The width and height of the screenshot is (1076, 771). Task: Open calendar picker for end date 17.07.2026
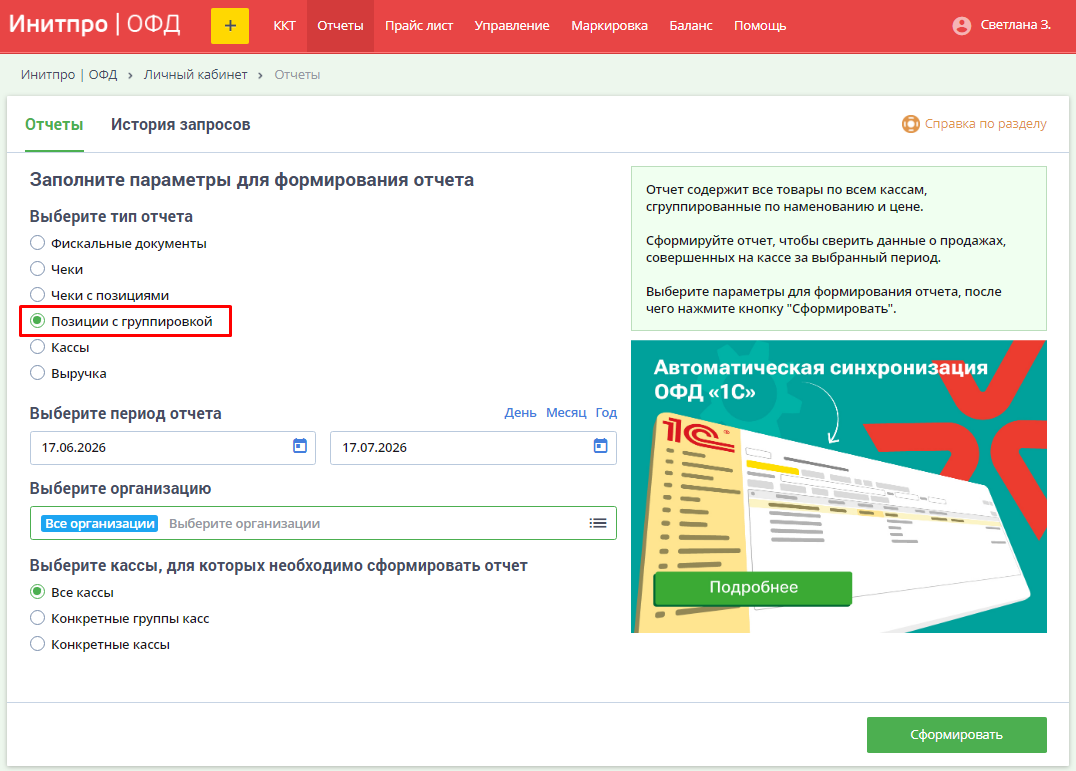(600, 446)
